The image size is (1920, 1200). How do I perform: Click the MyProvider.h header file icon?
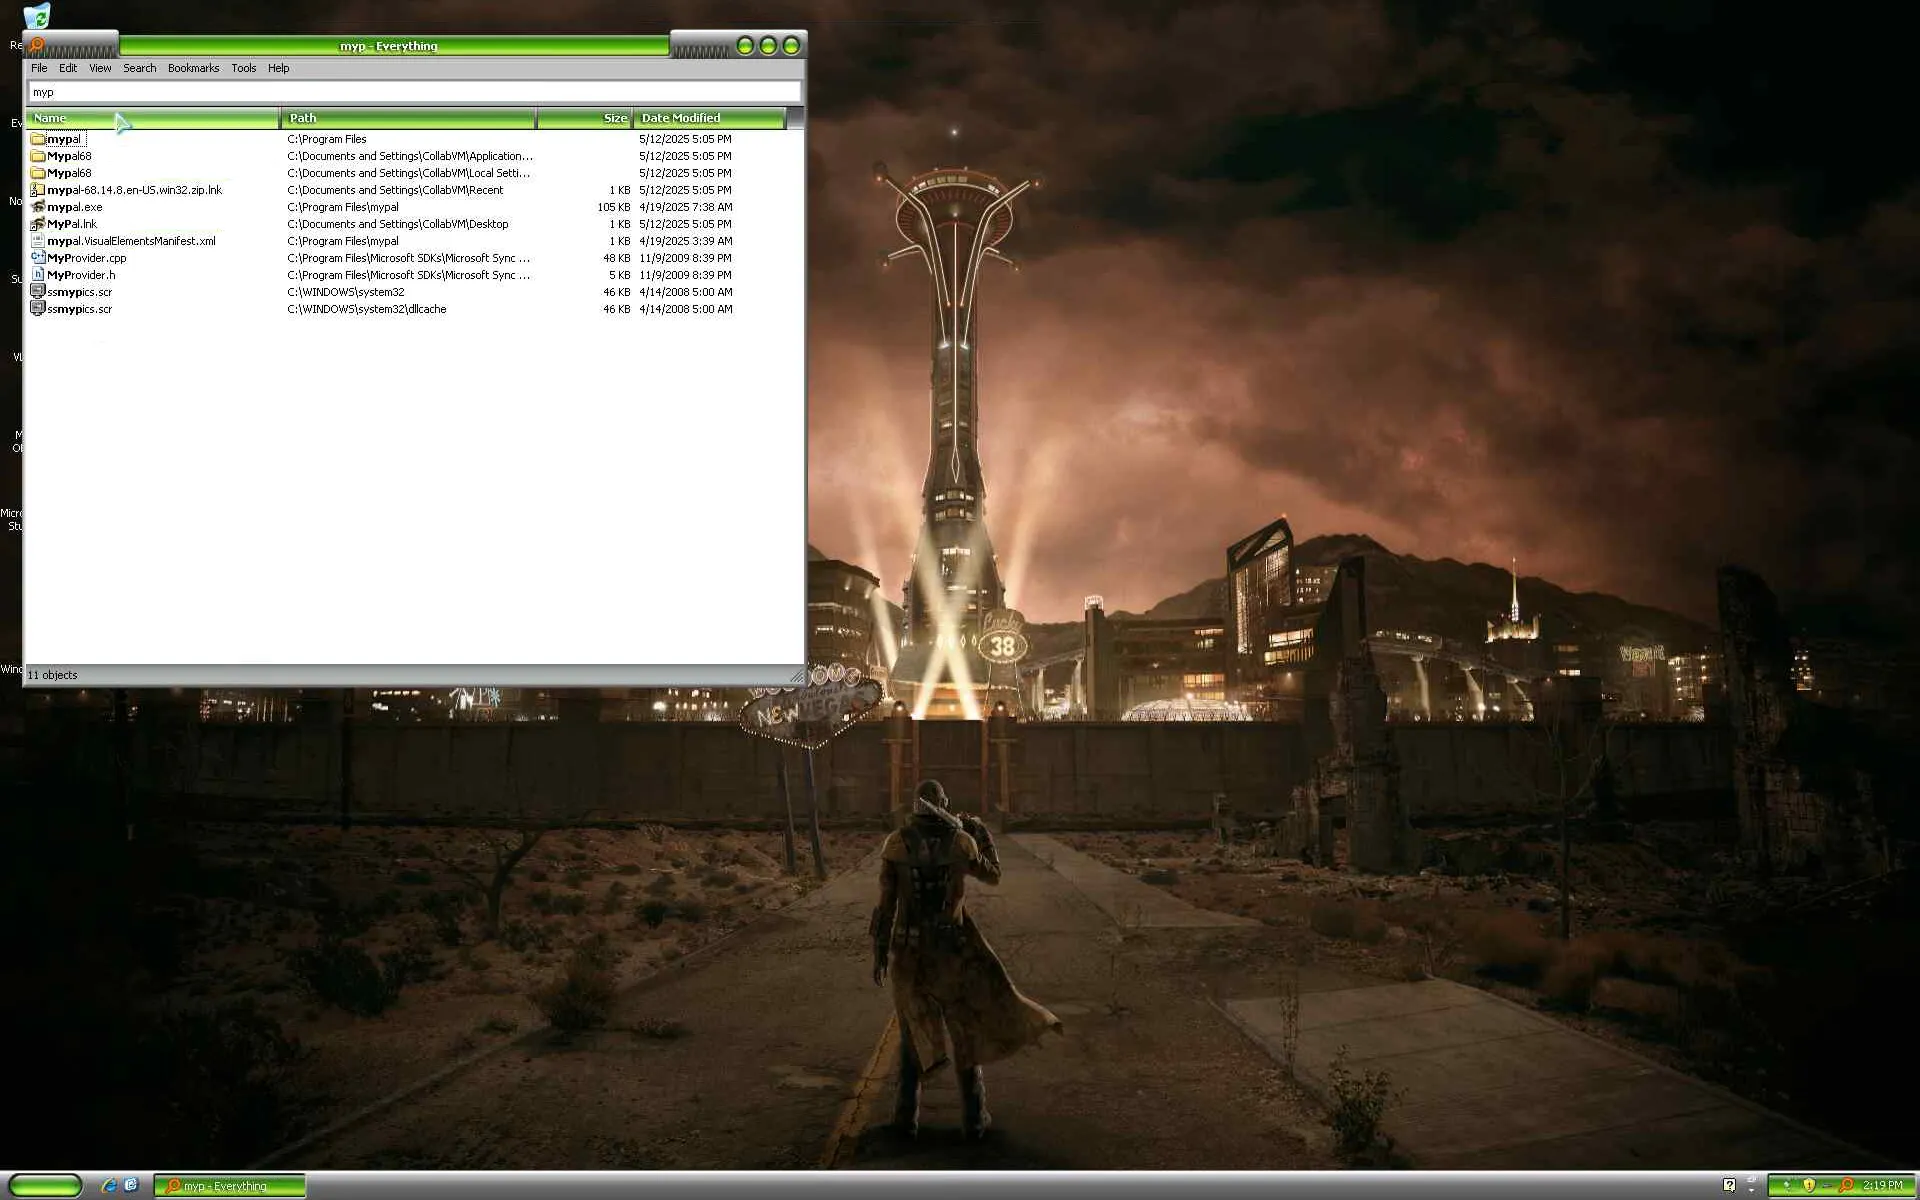(38, 275)
